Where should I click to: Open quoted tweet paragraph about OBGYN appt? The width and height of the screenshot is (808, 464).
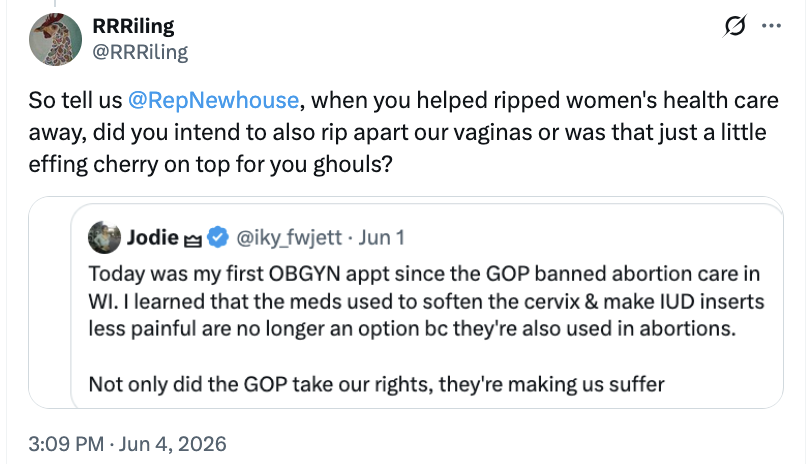[x=426, y=301]
